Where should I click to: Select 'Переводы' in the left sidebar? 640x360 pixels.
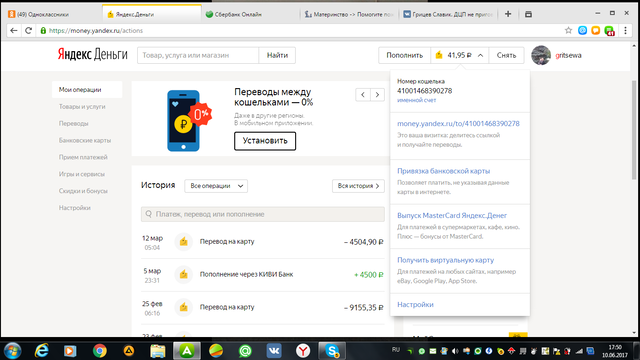point(73,123)
